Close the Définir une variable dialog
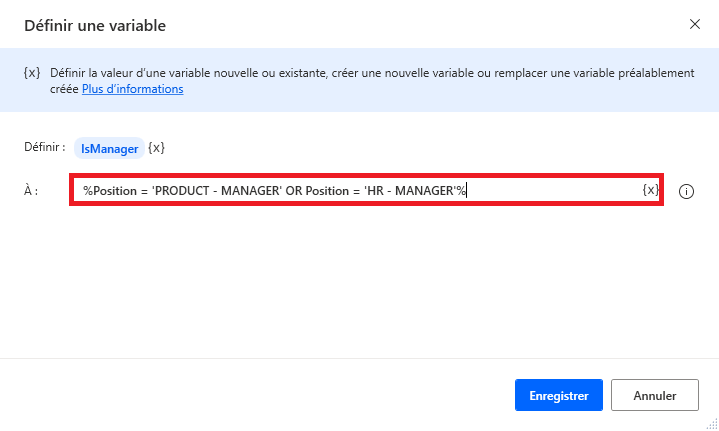The height and width of the screenshot is (431, 719). (695, 24)
